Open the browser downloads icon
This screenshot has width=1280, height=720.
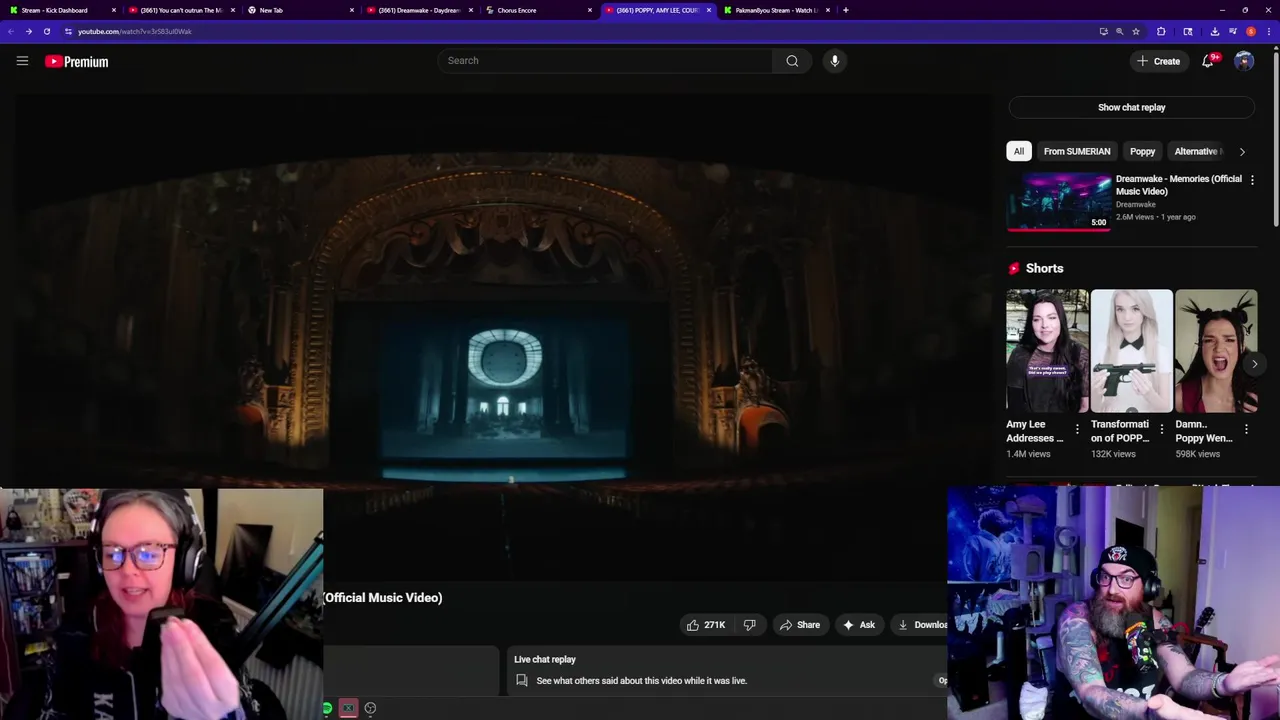[1215, 31]
